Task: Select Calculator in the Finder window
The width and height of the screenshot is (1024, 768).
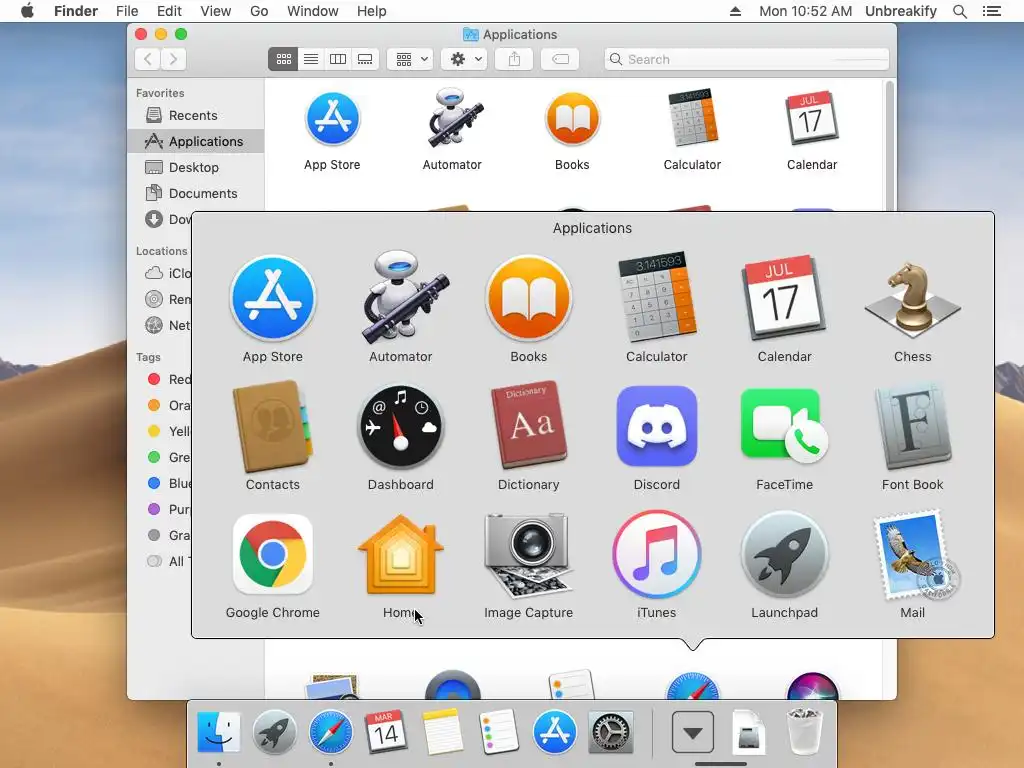Action: tap(692, 118)
